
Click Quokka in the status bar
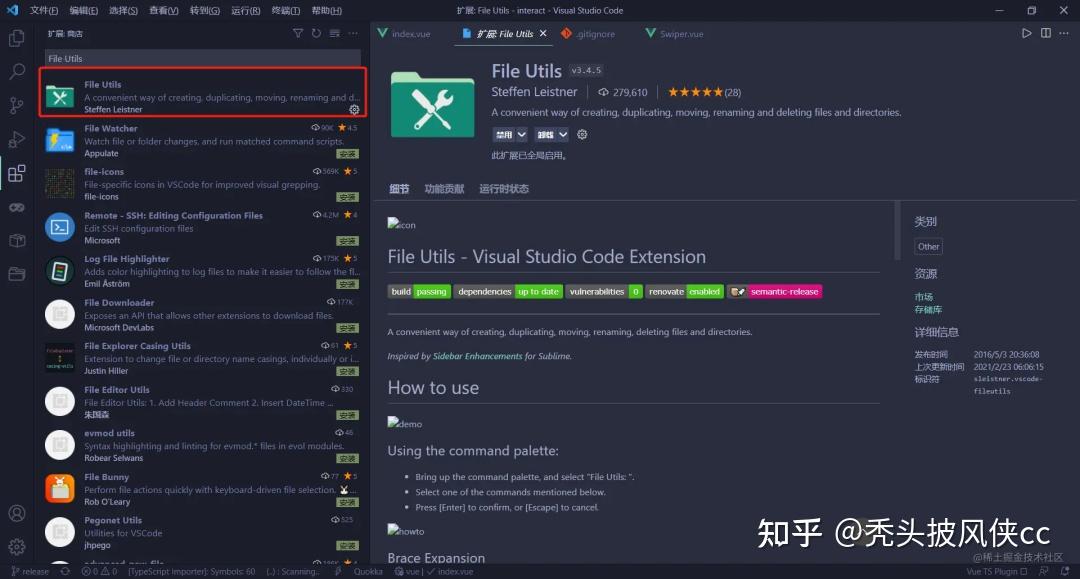(368, 571)
